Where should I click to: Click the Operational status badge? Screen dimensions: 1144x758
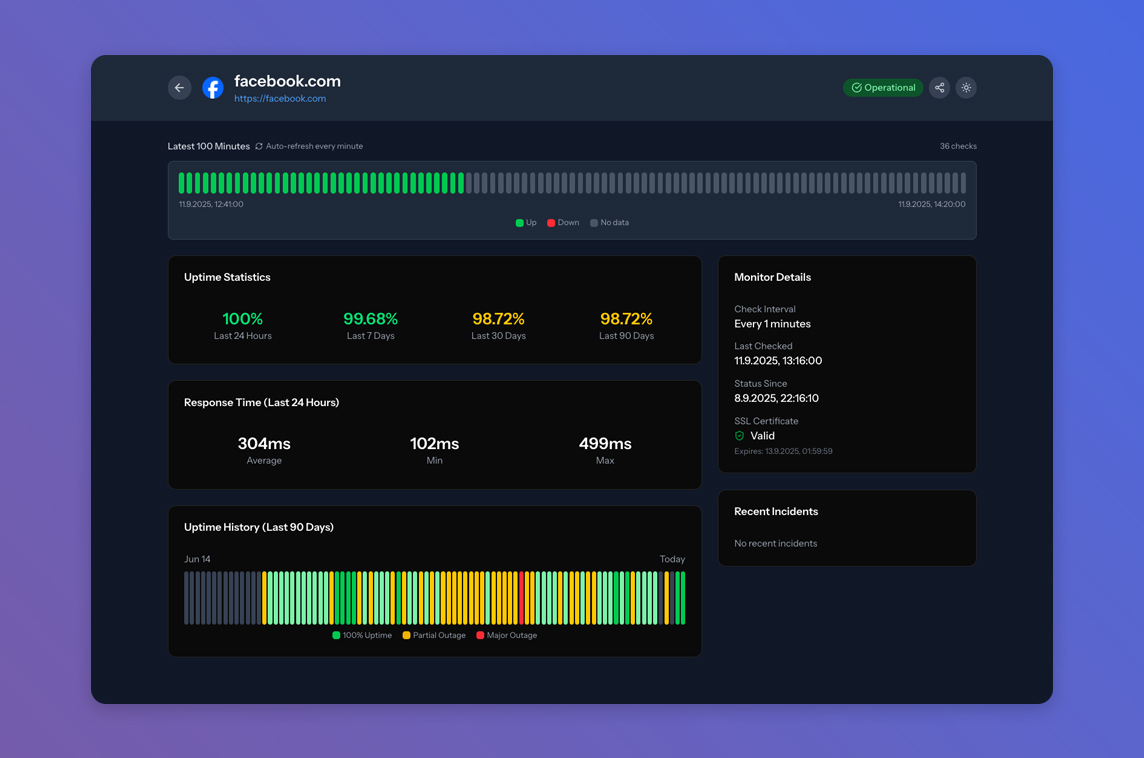[x=883, y=88]
